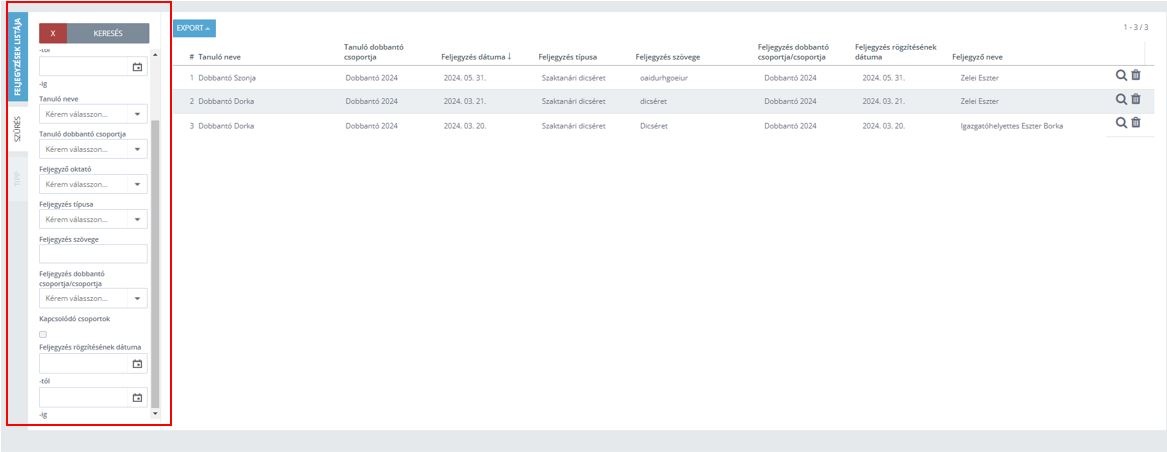1167x452 pixels.
Task: Delete the note by Igazgatóhelyettes Eszter Borka
Action: (x=1136, y=123)
